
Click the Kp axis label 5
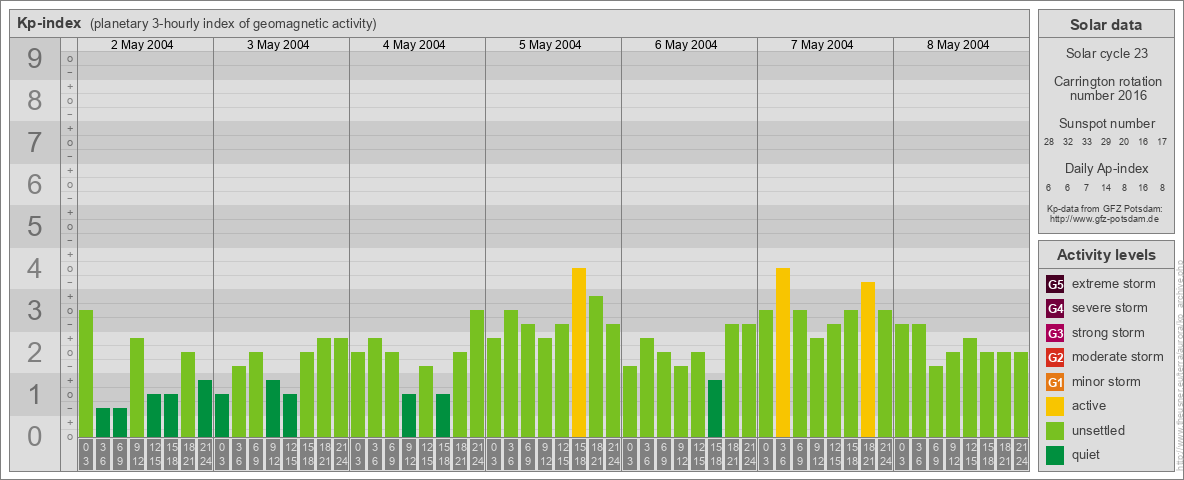click(34, 226)
